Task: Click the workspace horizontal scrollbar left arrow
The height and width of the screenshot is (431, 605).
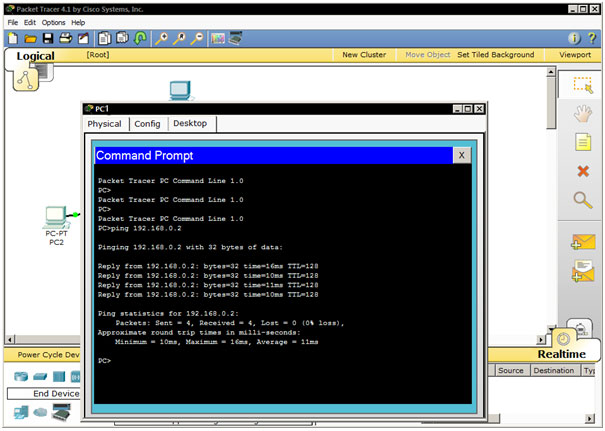Action: pyautogui.click(x=10, y=340)
